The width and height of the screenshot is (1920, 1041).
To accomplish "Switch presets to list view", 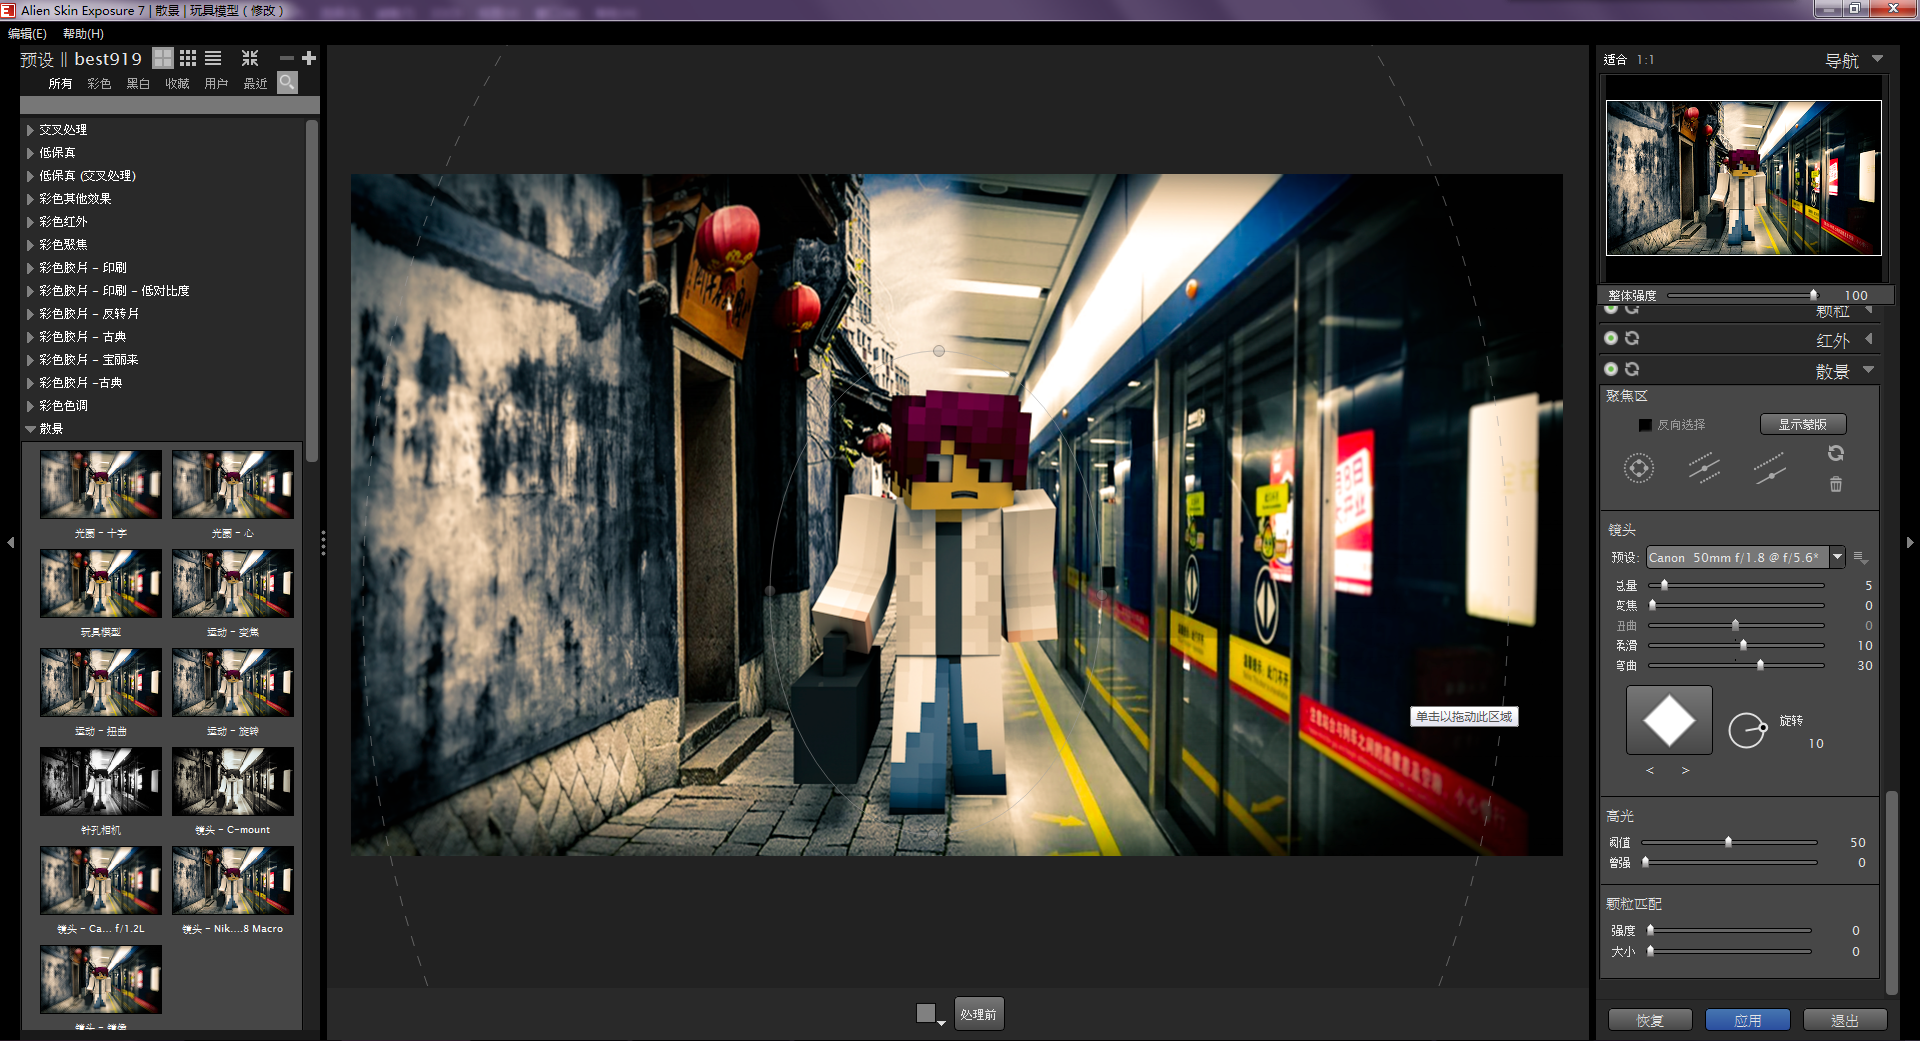I will pos(213,59).
